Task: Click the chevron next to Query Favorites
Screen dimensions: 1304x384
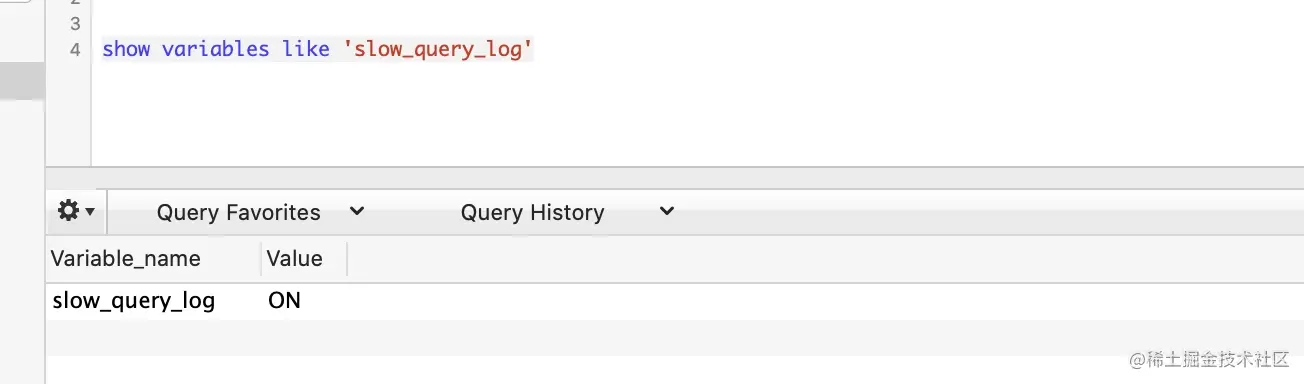Action: pos(357,211)
